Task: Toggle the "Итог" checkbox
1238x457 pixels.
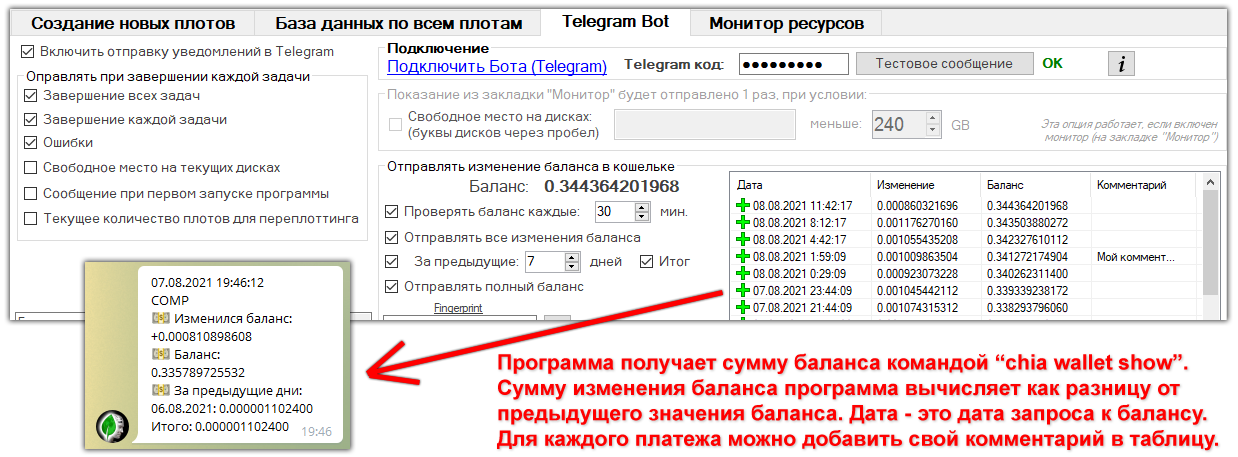Action: pyautogui.click(x=647, y=262)
